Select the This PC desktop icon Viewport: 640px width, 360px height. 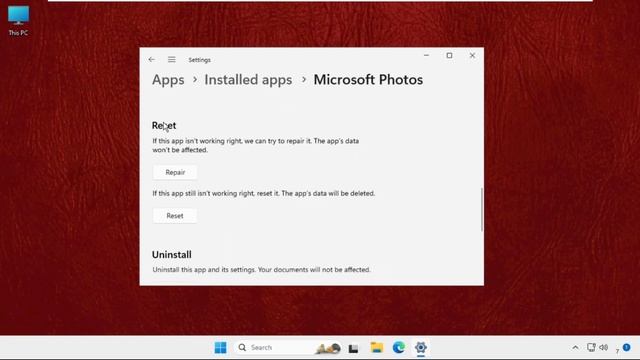(18, 20)
